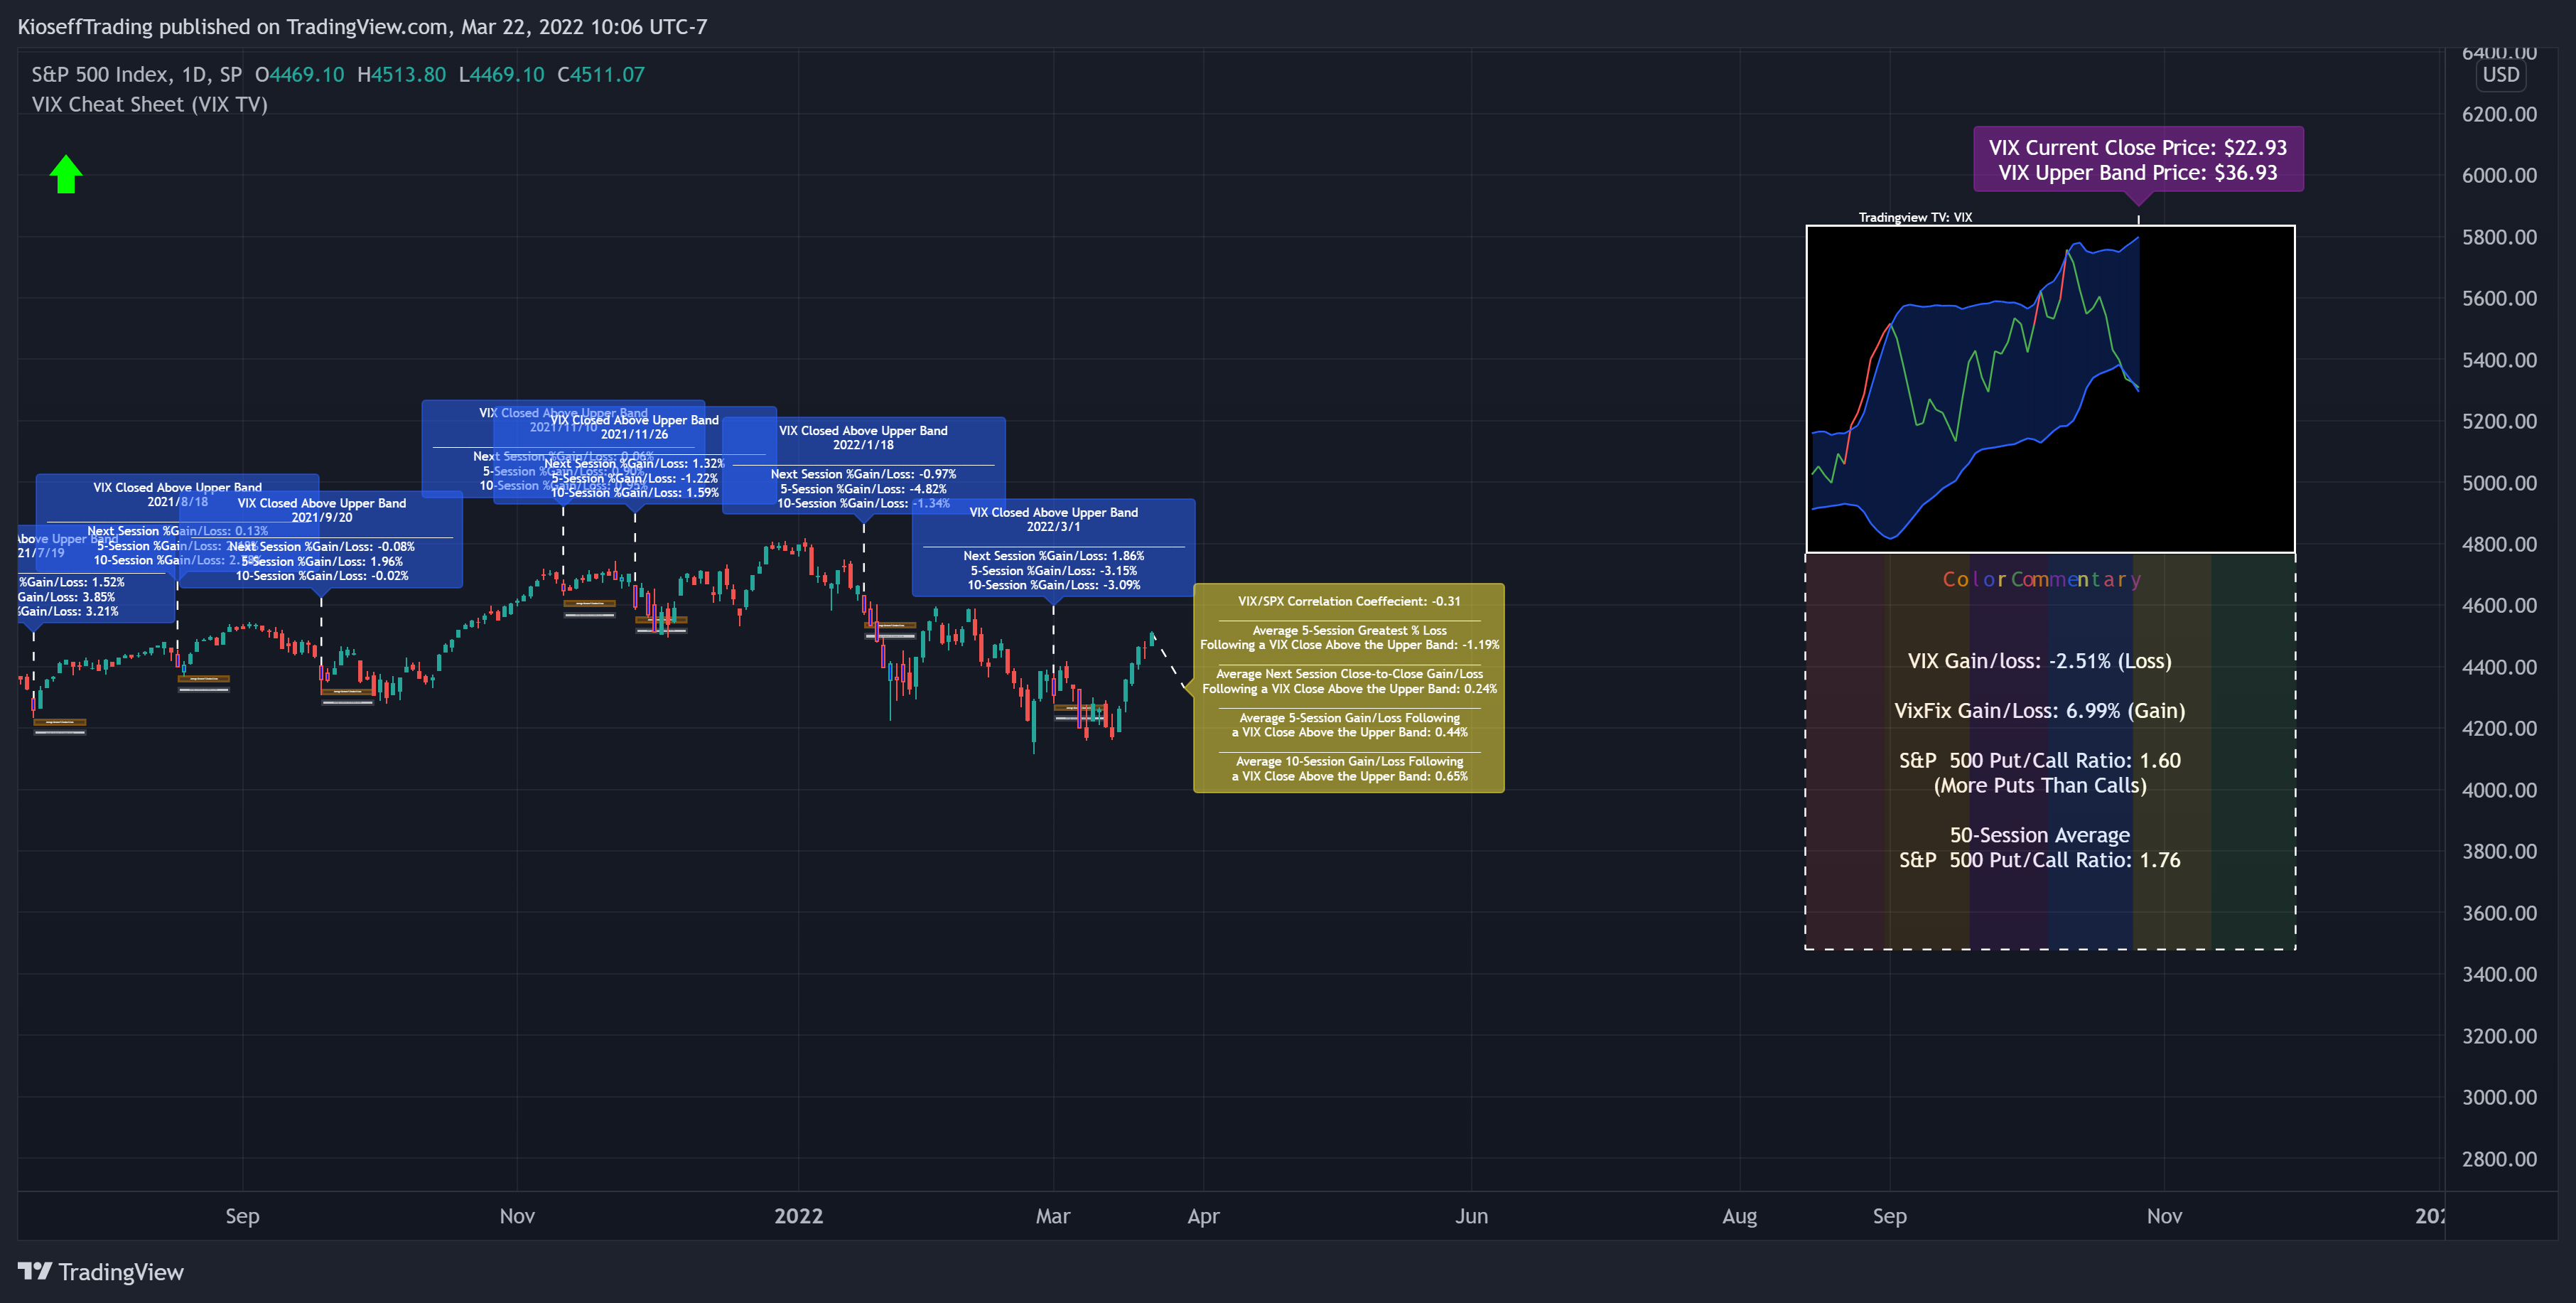
Task: Click the first Sep label on the time axis
Action: coord(242,1216)
